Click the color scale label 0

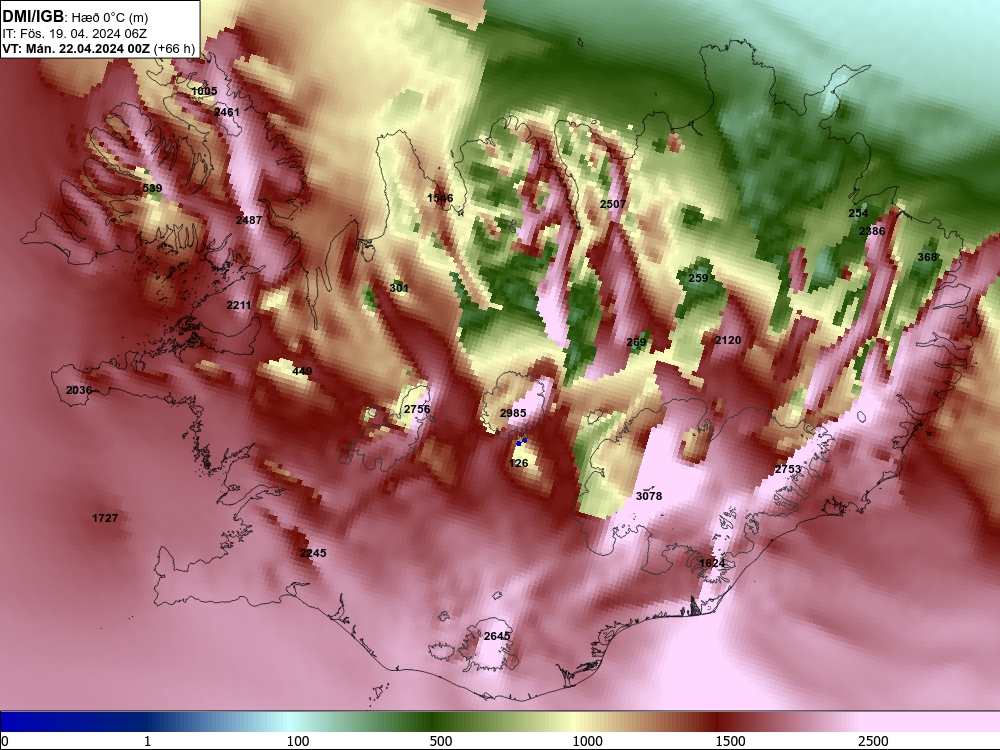(x=5, y=741)
